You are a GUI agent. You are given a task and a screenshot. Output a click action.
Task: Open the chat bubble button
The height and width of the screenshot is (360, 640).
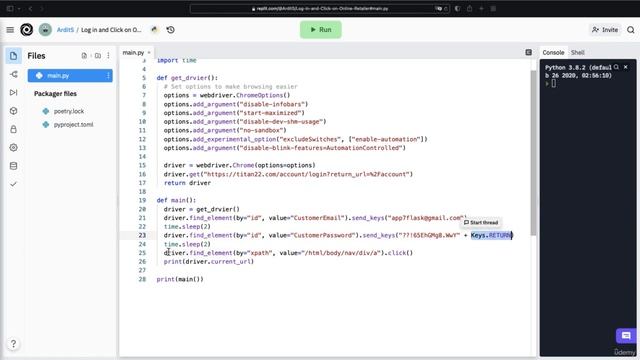[626, 336]
